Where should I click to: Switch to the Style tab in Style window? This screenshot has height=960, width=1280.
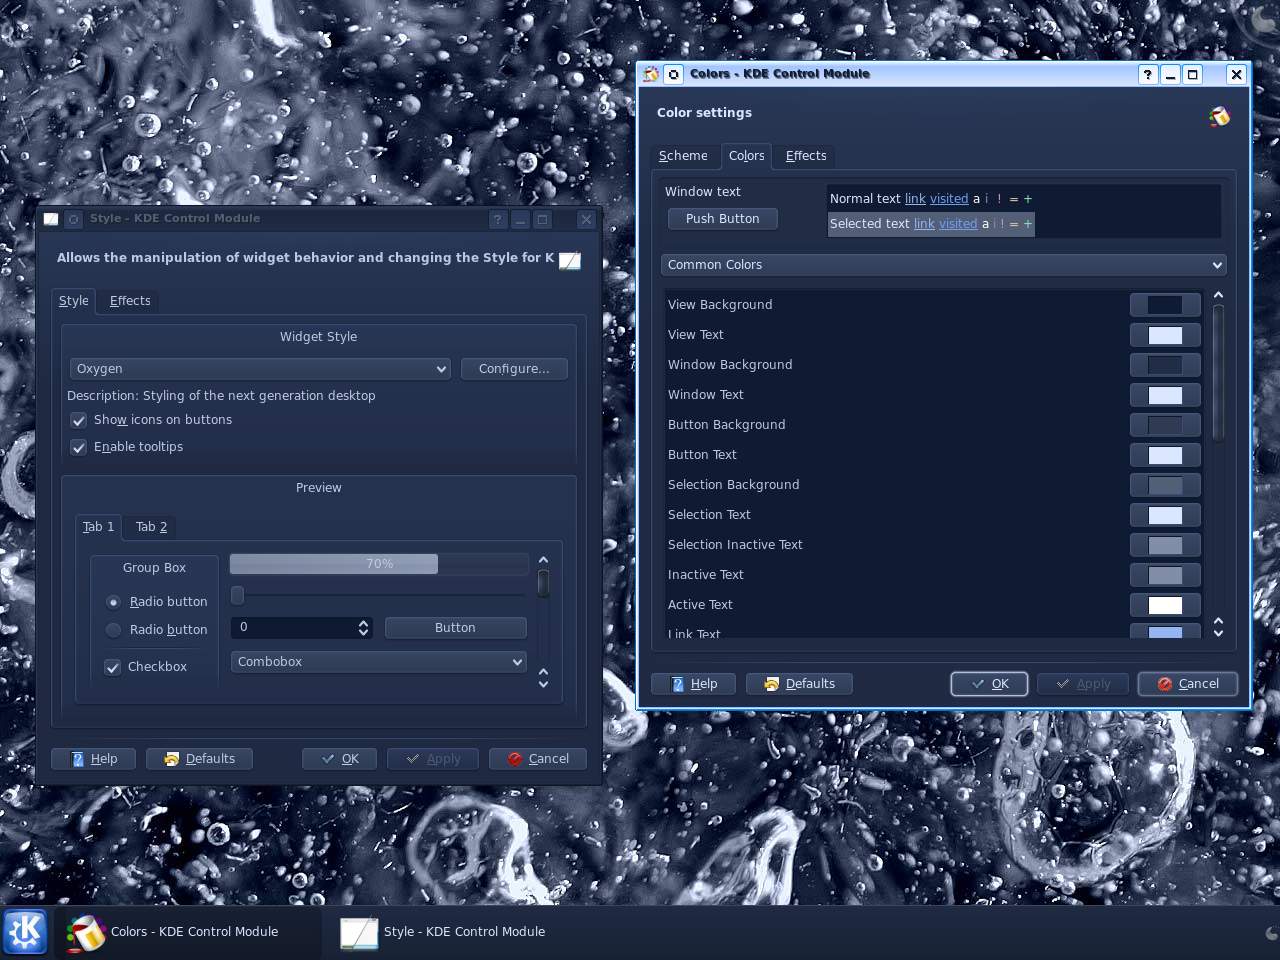73,301
